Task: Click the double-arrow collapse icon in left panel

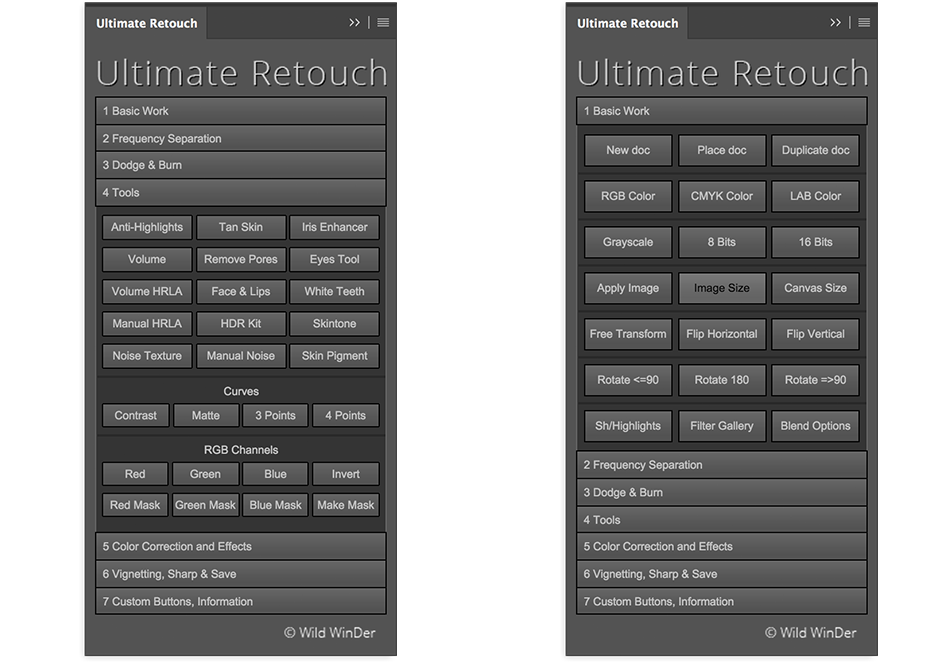Action: pyautogui.click(x=354, y=22)
